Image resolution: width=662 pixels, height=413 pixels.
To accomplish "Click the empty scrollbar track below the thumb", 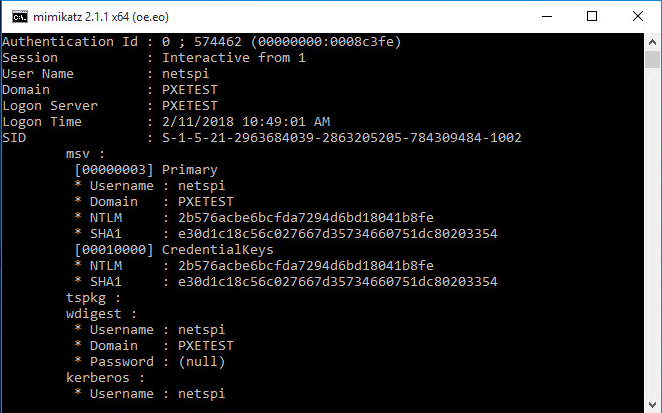I will pos(652,232).
